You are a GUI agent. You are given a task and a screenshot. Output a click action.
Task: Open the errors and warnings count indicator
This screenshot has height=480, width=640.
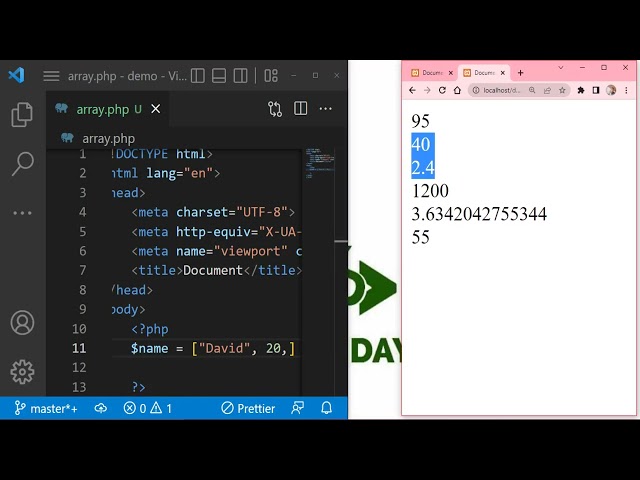coord(148,408)
